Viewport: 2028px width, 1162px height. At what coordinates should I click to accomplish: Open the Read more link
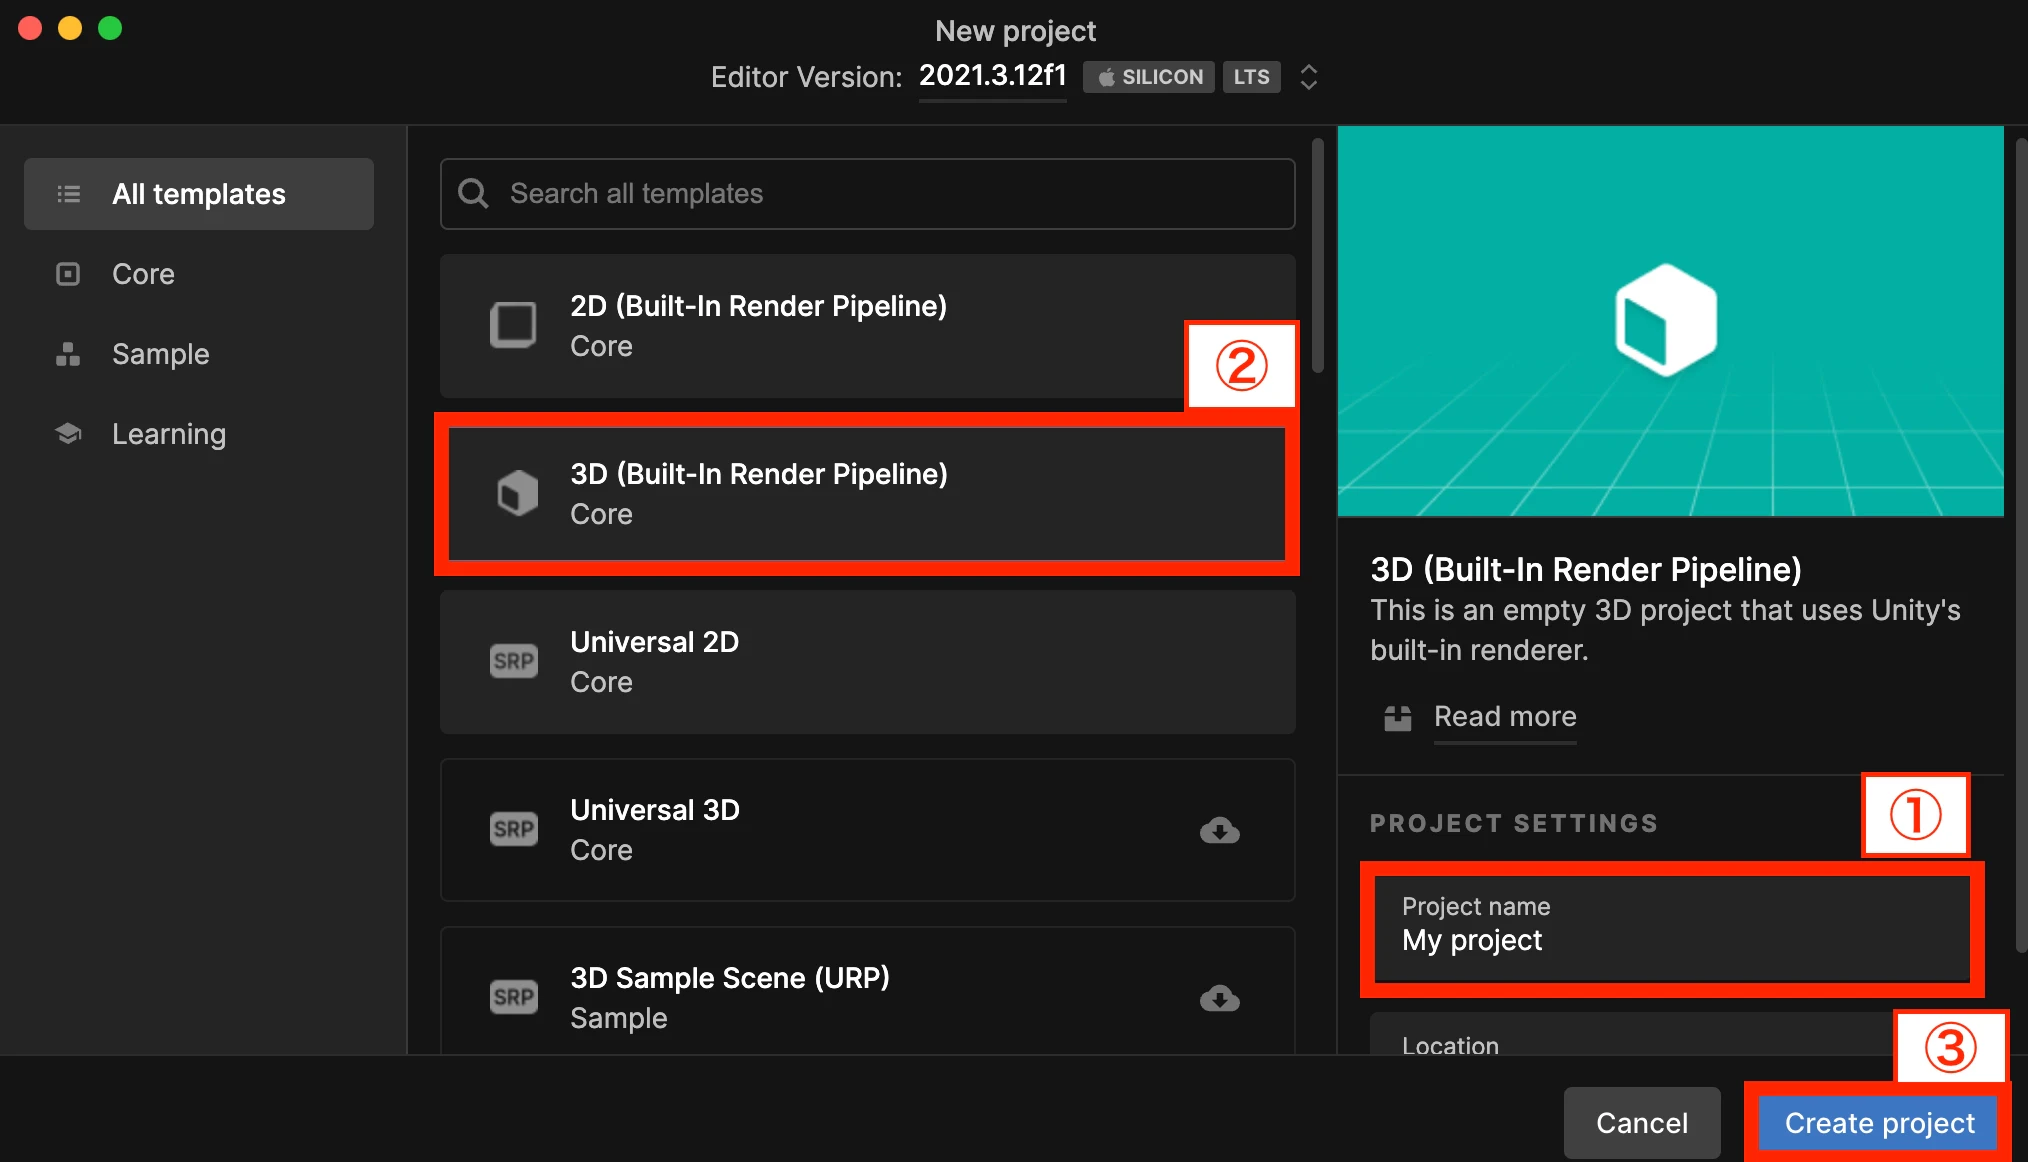point(1505,716)
